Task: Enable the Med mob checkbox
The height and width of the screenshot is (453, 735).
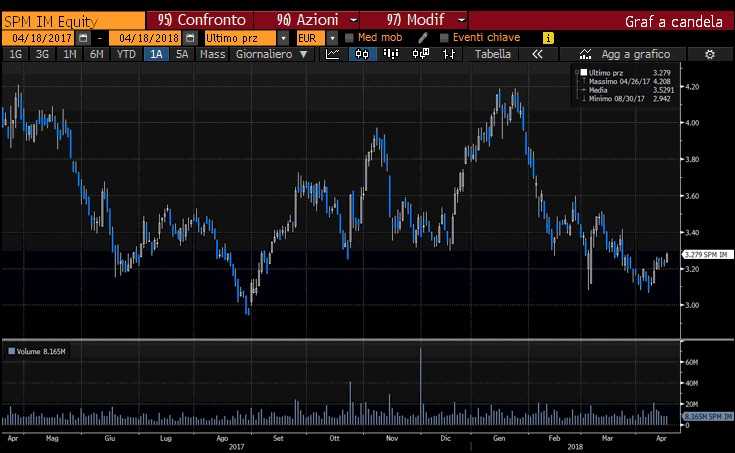Action: coord(349,37)
